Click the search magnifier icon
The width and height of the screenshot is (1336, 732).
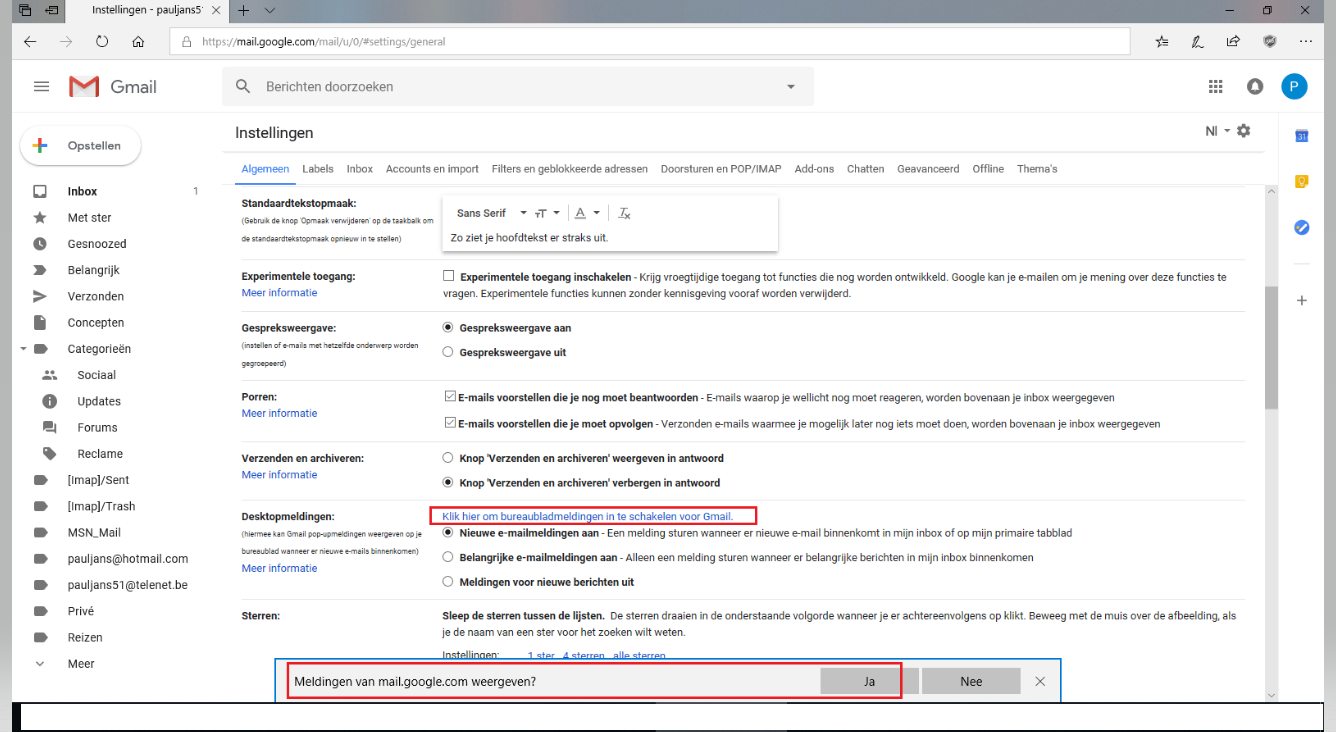[x=243, y=87]
